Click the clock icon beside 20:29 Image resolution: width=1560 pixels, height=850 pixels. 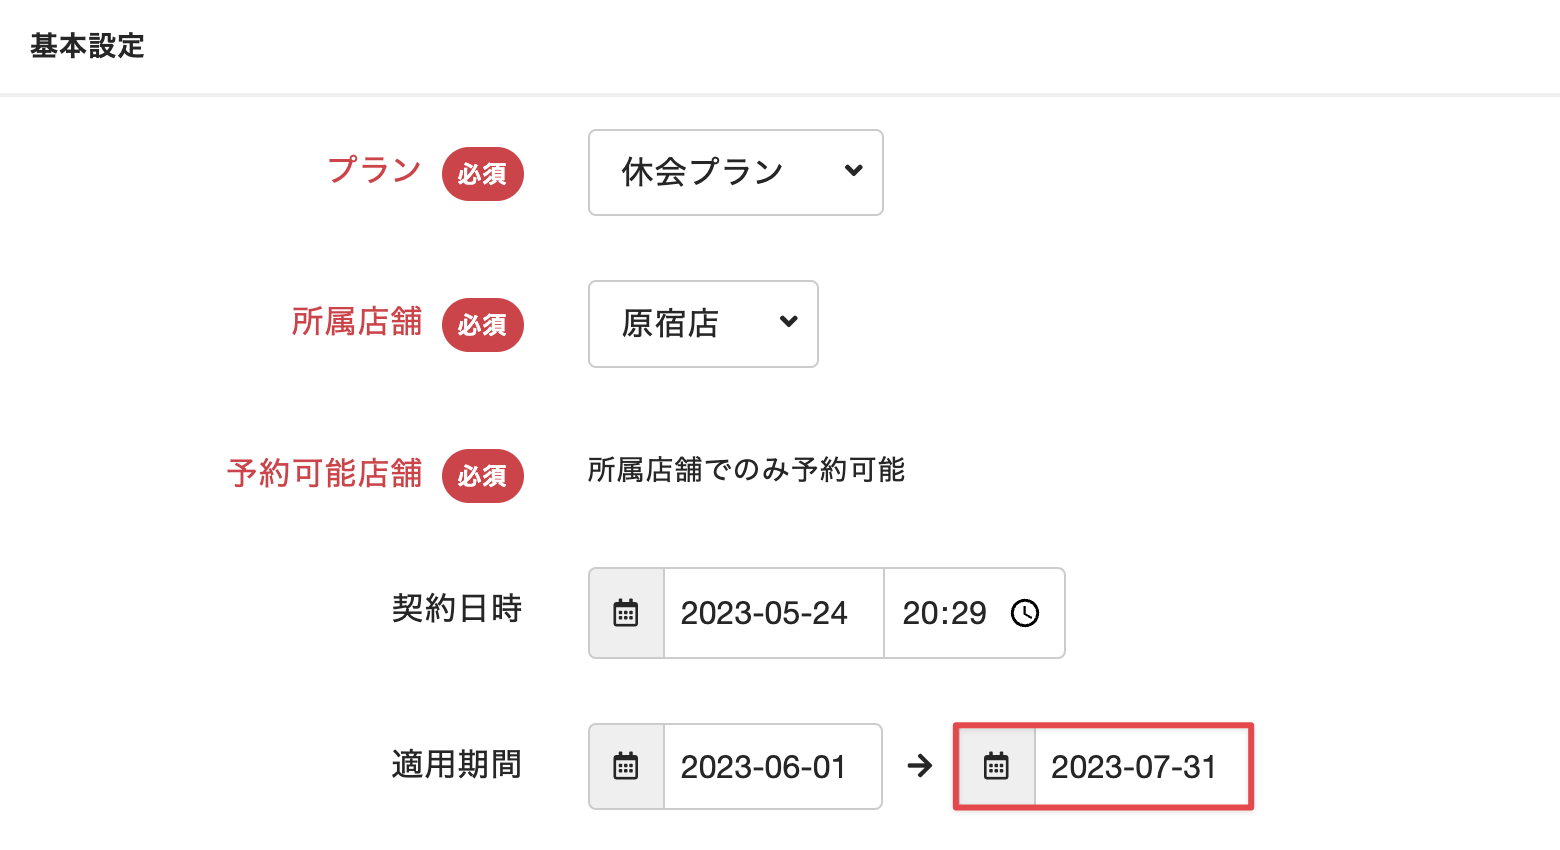click(x=1025, y=613)
